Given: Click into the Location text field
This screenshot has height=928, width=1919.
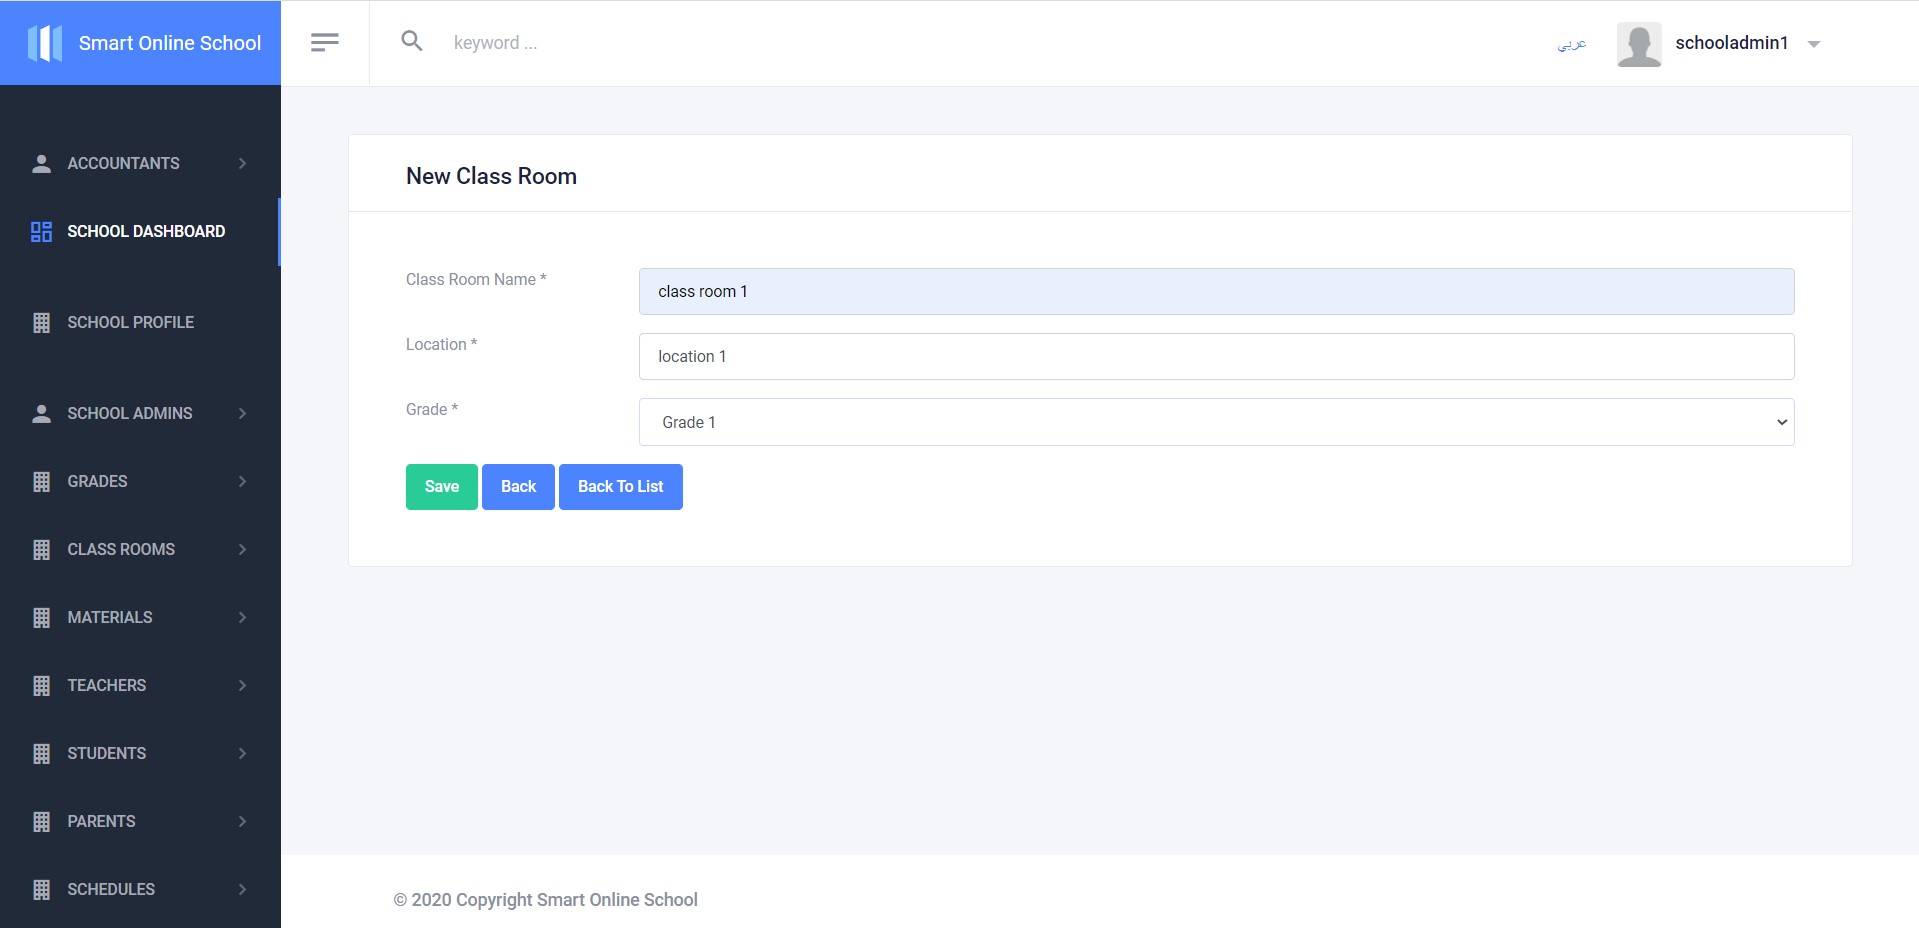Looking at the screenshot, I should [1216, 357].
